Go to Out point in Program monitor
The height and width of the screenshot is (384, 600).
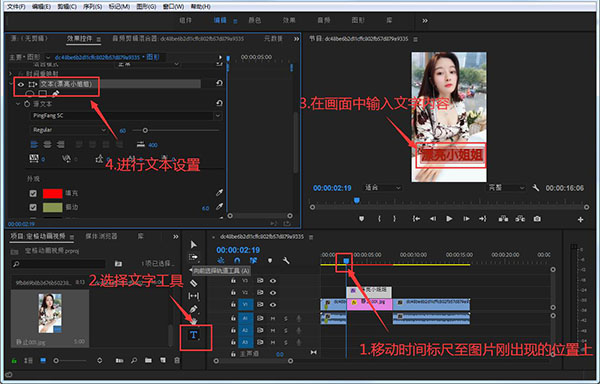tap(483, 219)
